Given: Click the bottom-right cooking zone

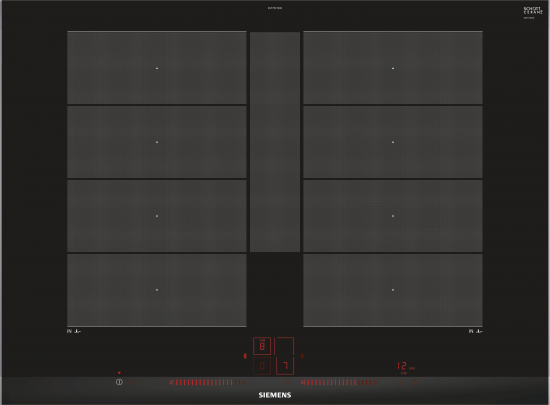Looking at the screenshot, I should click(393, 290).
